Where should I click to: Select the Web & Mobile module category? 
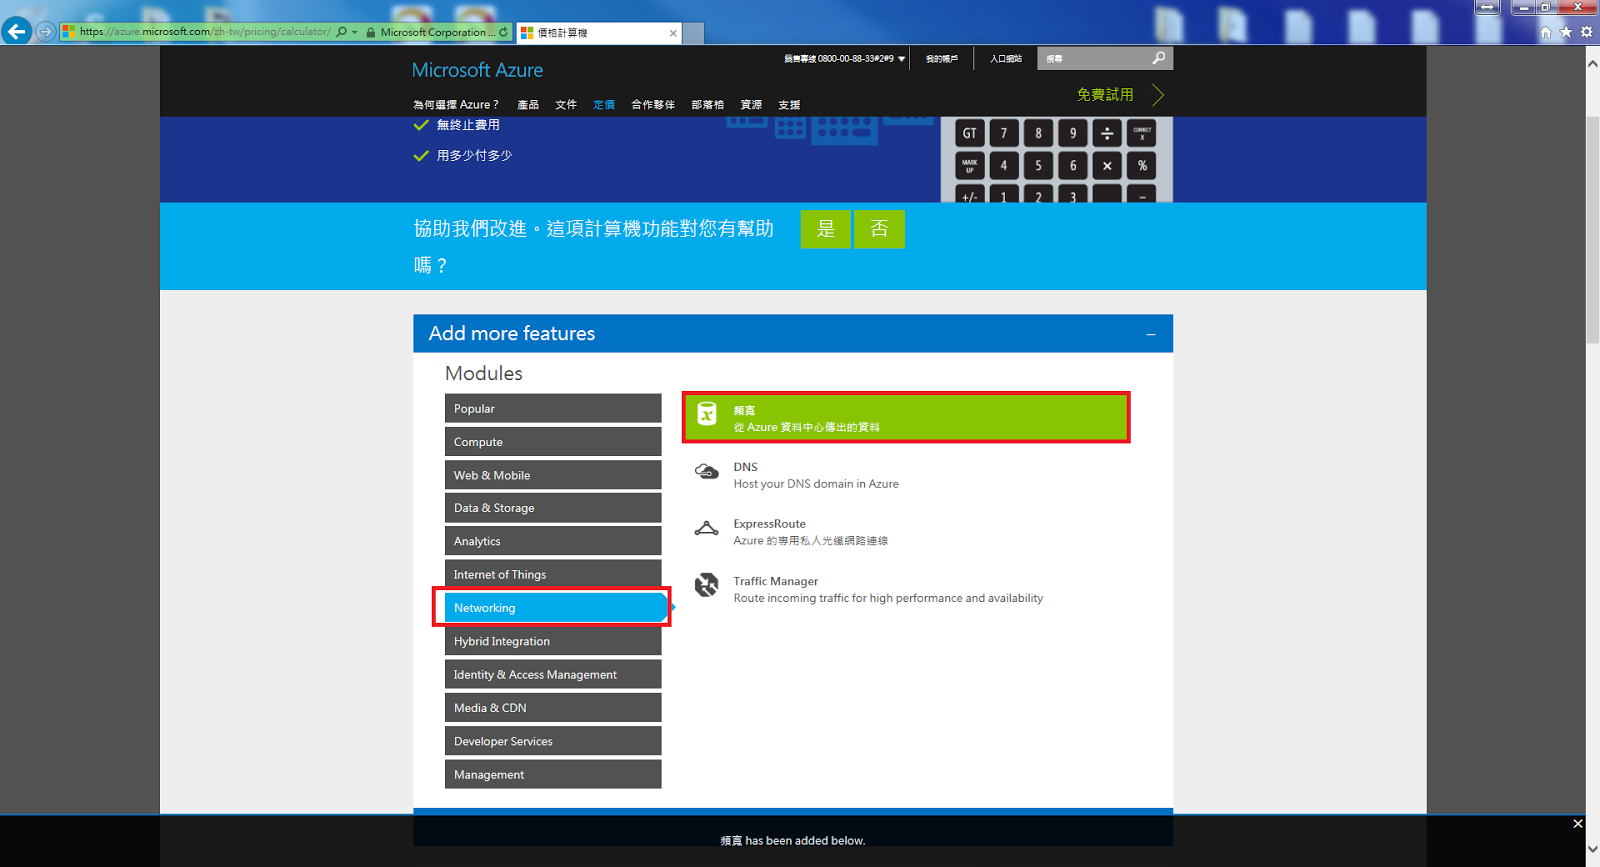tap(553, 475)
